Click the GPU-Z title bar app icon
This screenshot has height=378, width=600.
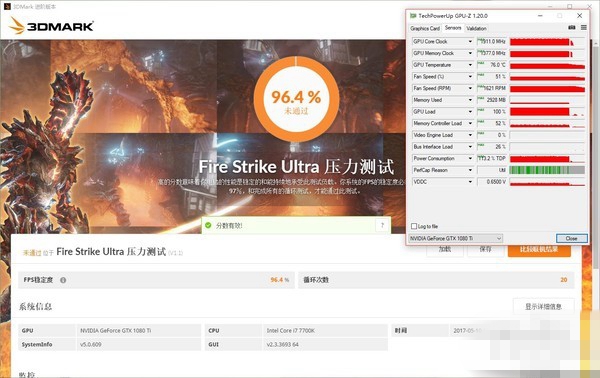coord(413,16)
